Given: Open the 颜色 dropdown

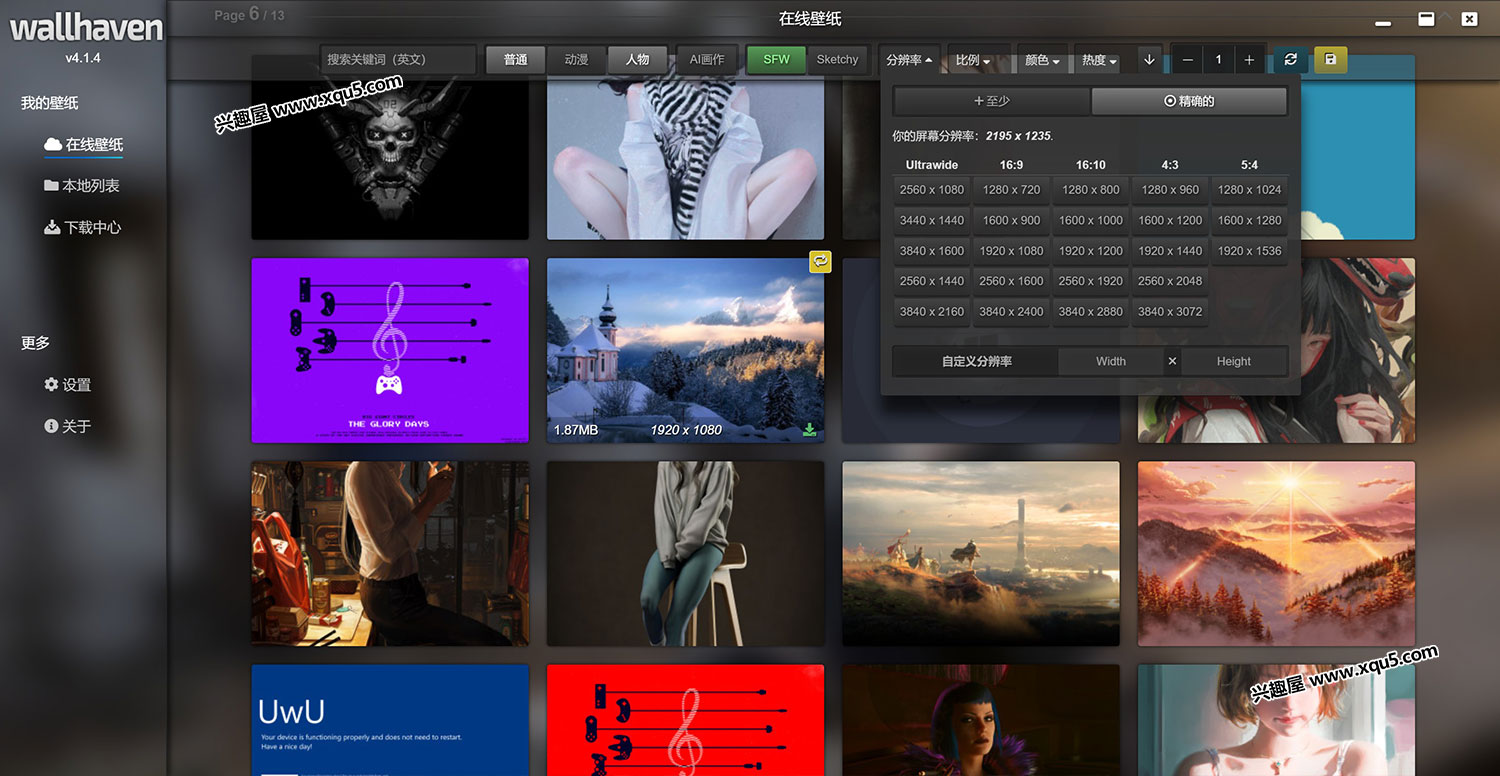Looking at the screenshot, I should (x=1041, y=60).
